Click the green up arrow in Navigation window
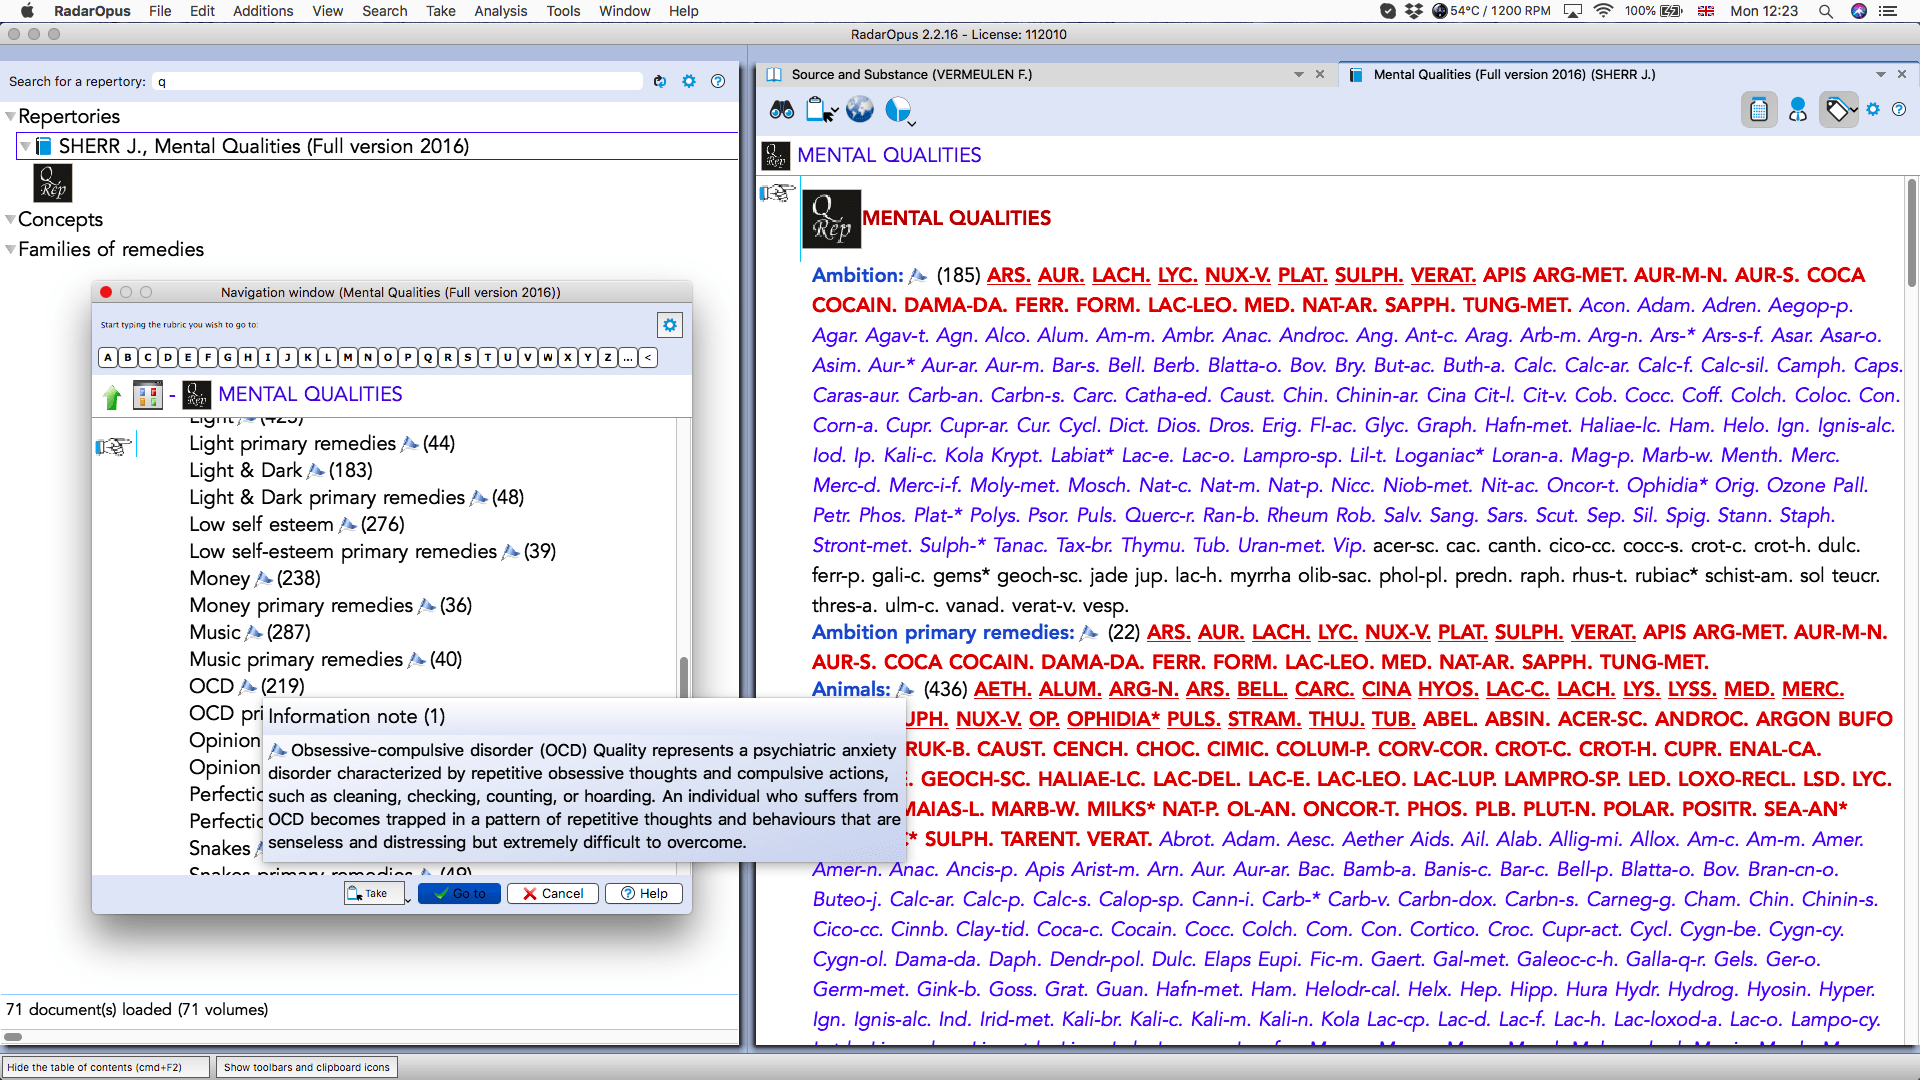 click(112, 397)
